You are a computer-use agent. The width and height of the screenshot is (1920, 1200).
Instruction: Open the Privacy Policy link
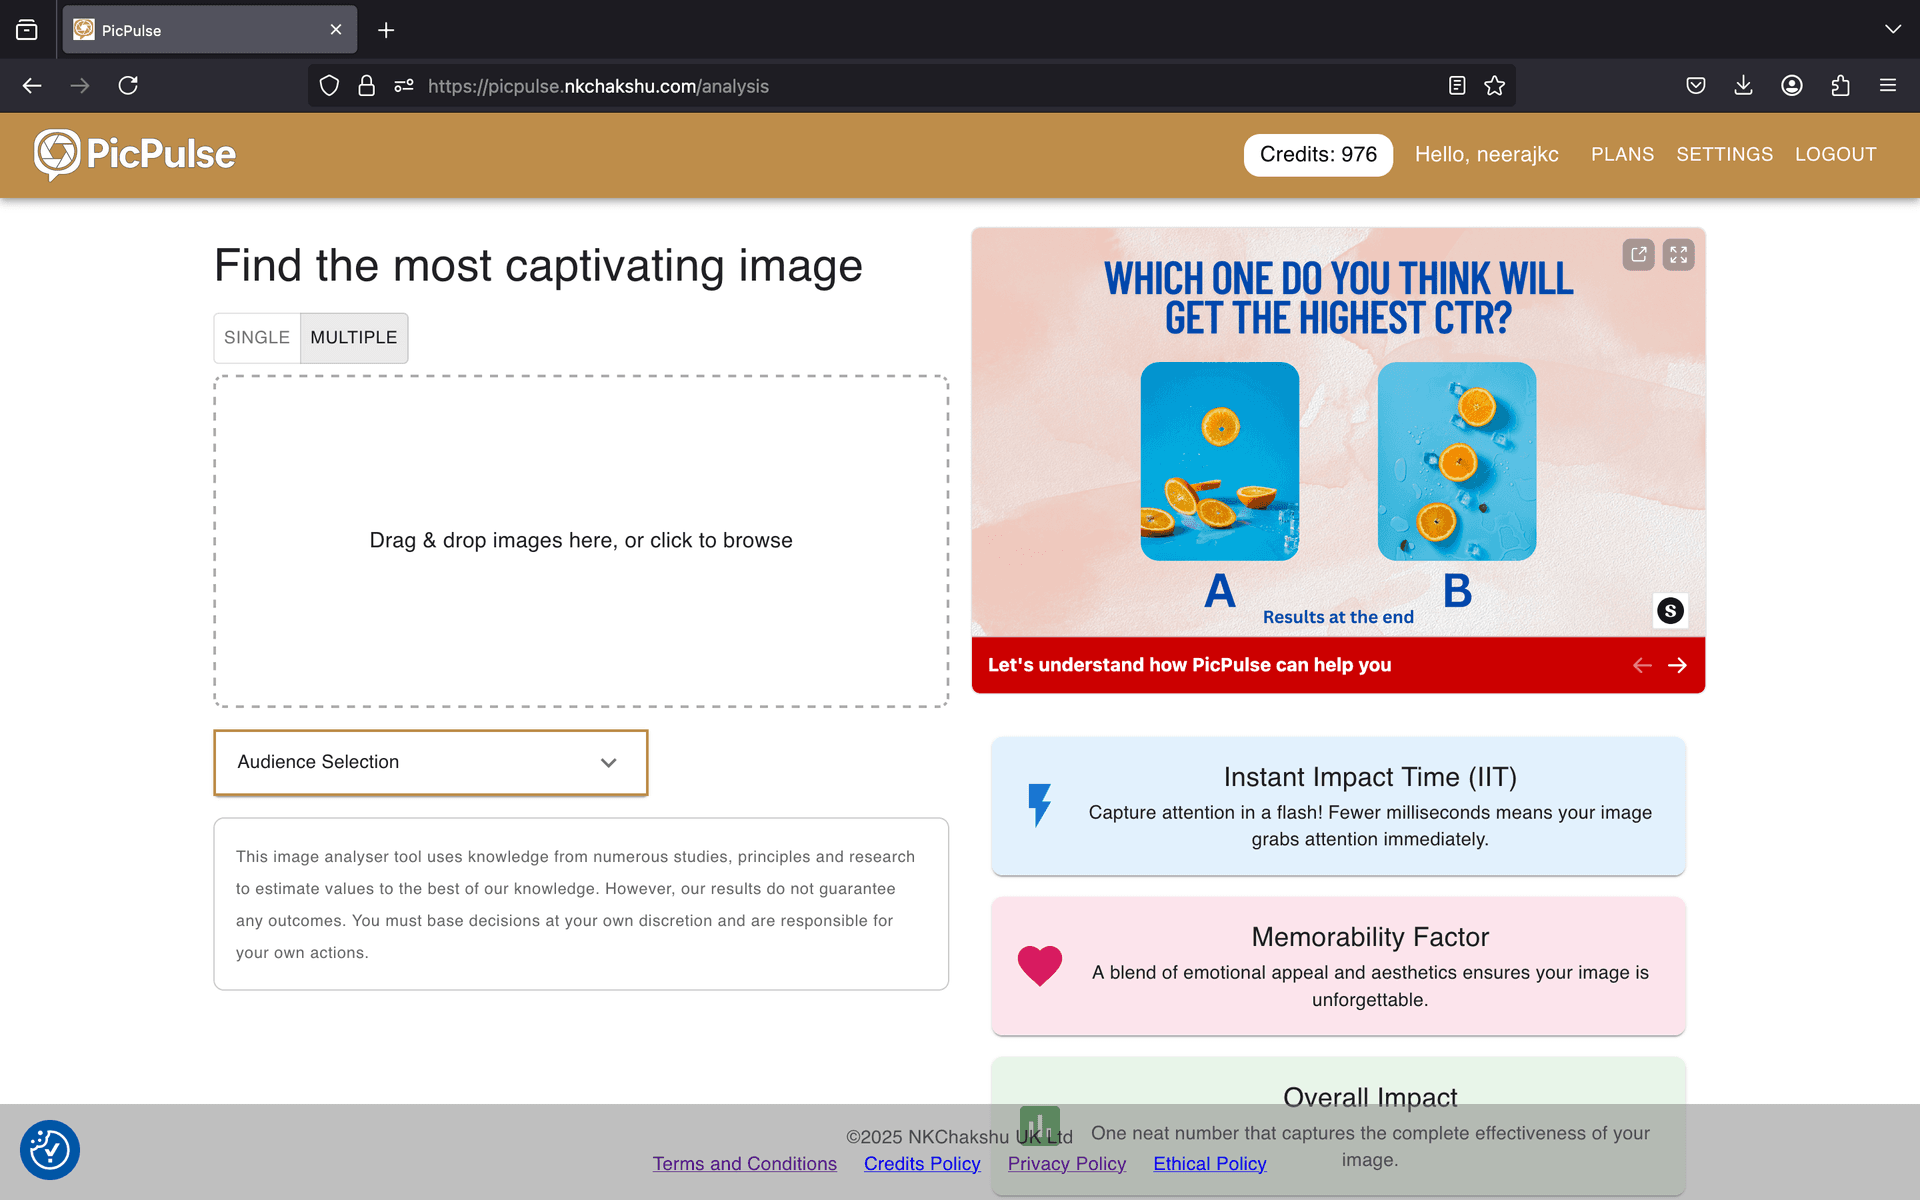tap(1067, 1164)
